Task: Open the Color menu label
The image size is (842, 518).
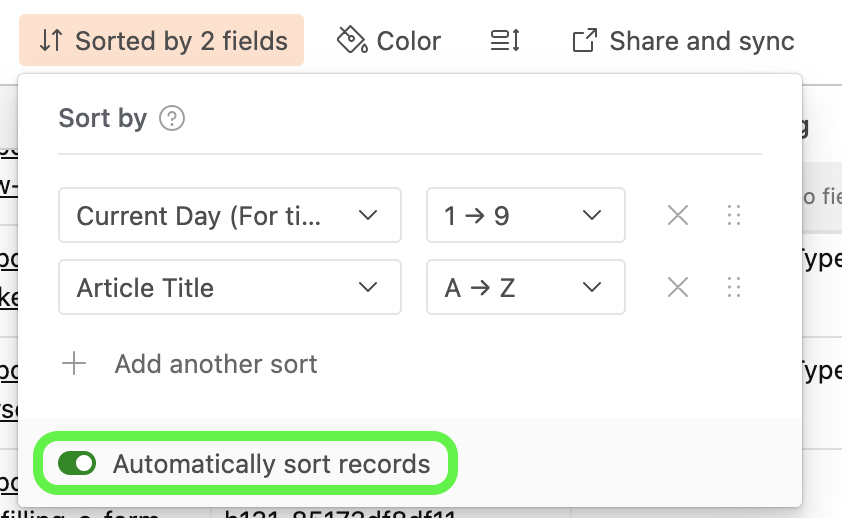Action: click(x=409, y=41)
